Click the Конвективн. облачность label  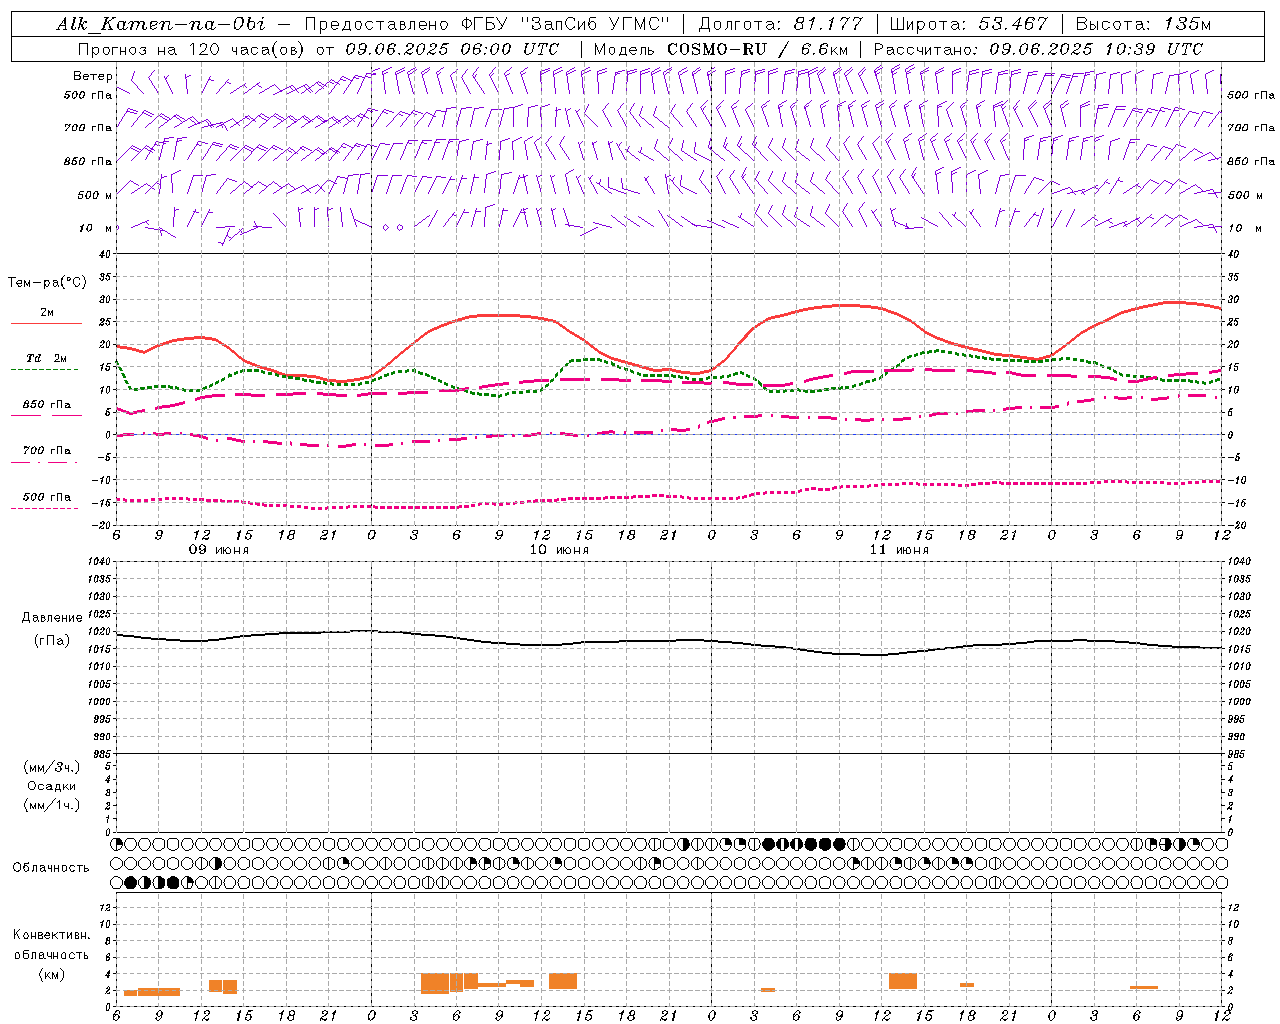51,945
